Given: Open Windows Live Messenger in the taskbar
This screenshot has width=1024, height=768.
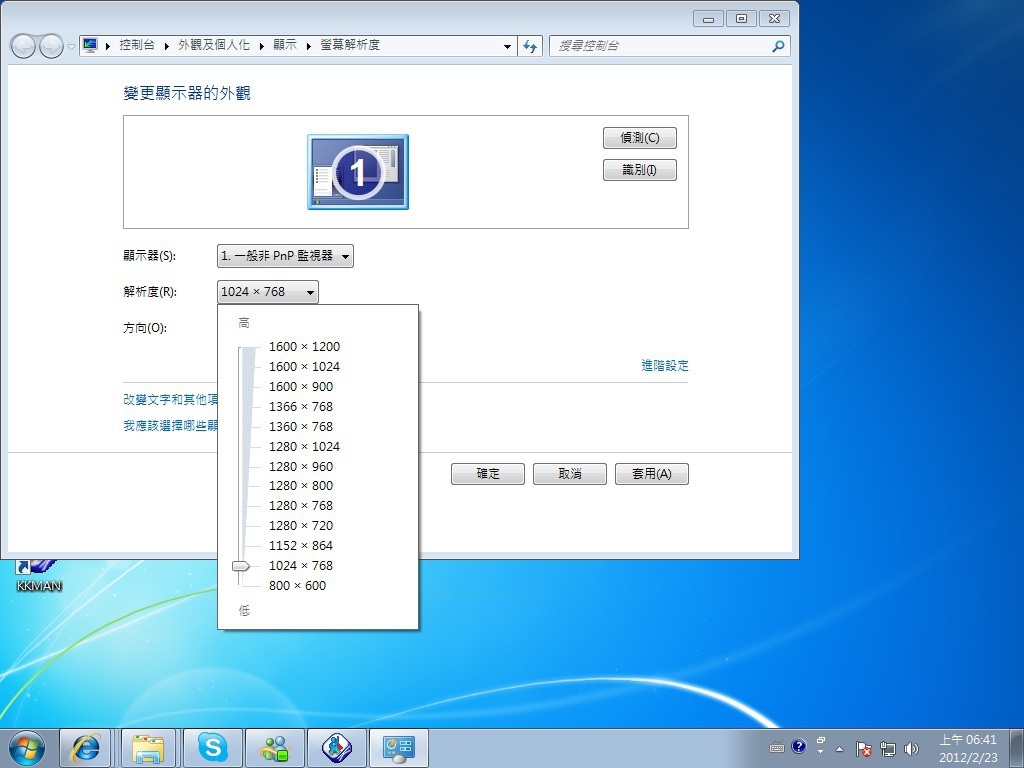Looking at the screenshot, I should point(274,747).
